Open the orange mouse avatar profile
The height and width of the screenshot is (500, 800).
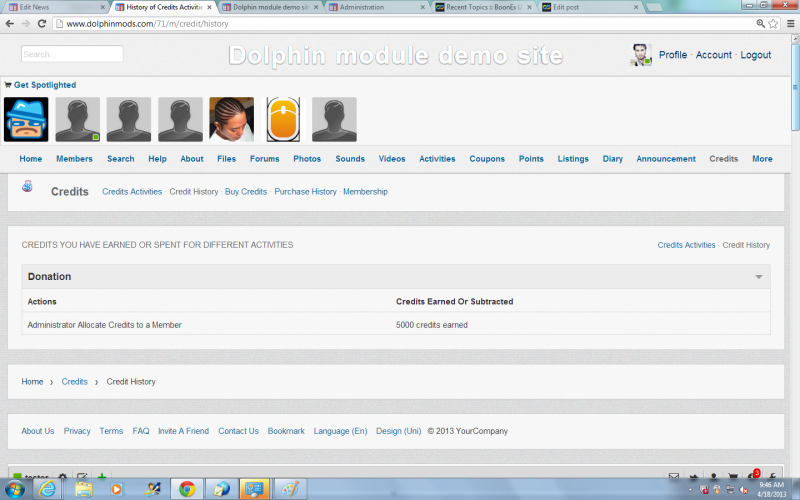click(x=283, y=119)
